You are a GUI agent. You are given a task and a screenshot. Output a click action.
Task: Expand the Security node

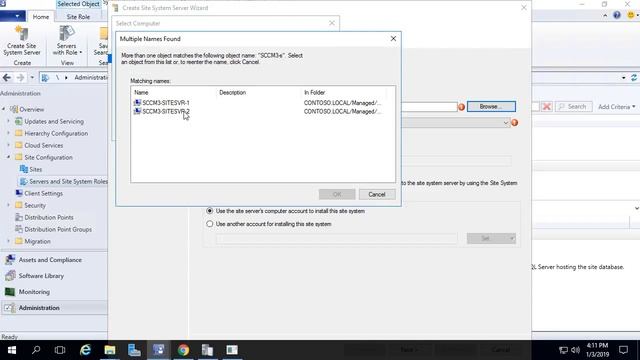click(8, 205)
